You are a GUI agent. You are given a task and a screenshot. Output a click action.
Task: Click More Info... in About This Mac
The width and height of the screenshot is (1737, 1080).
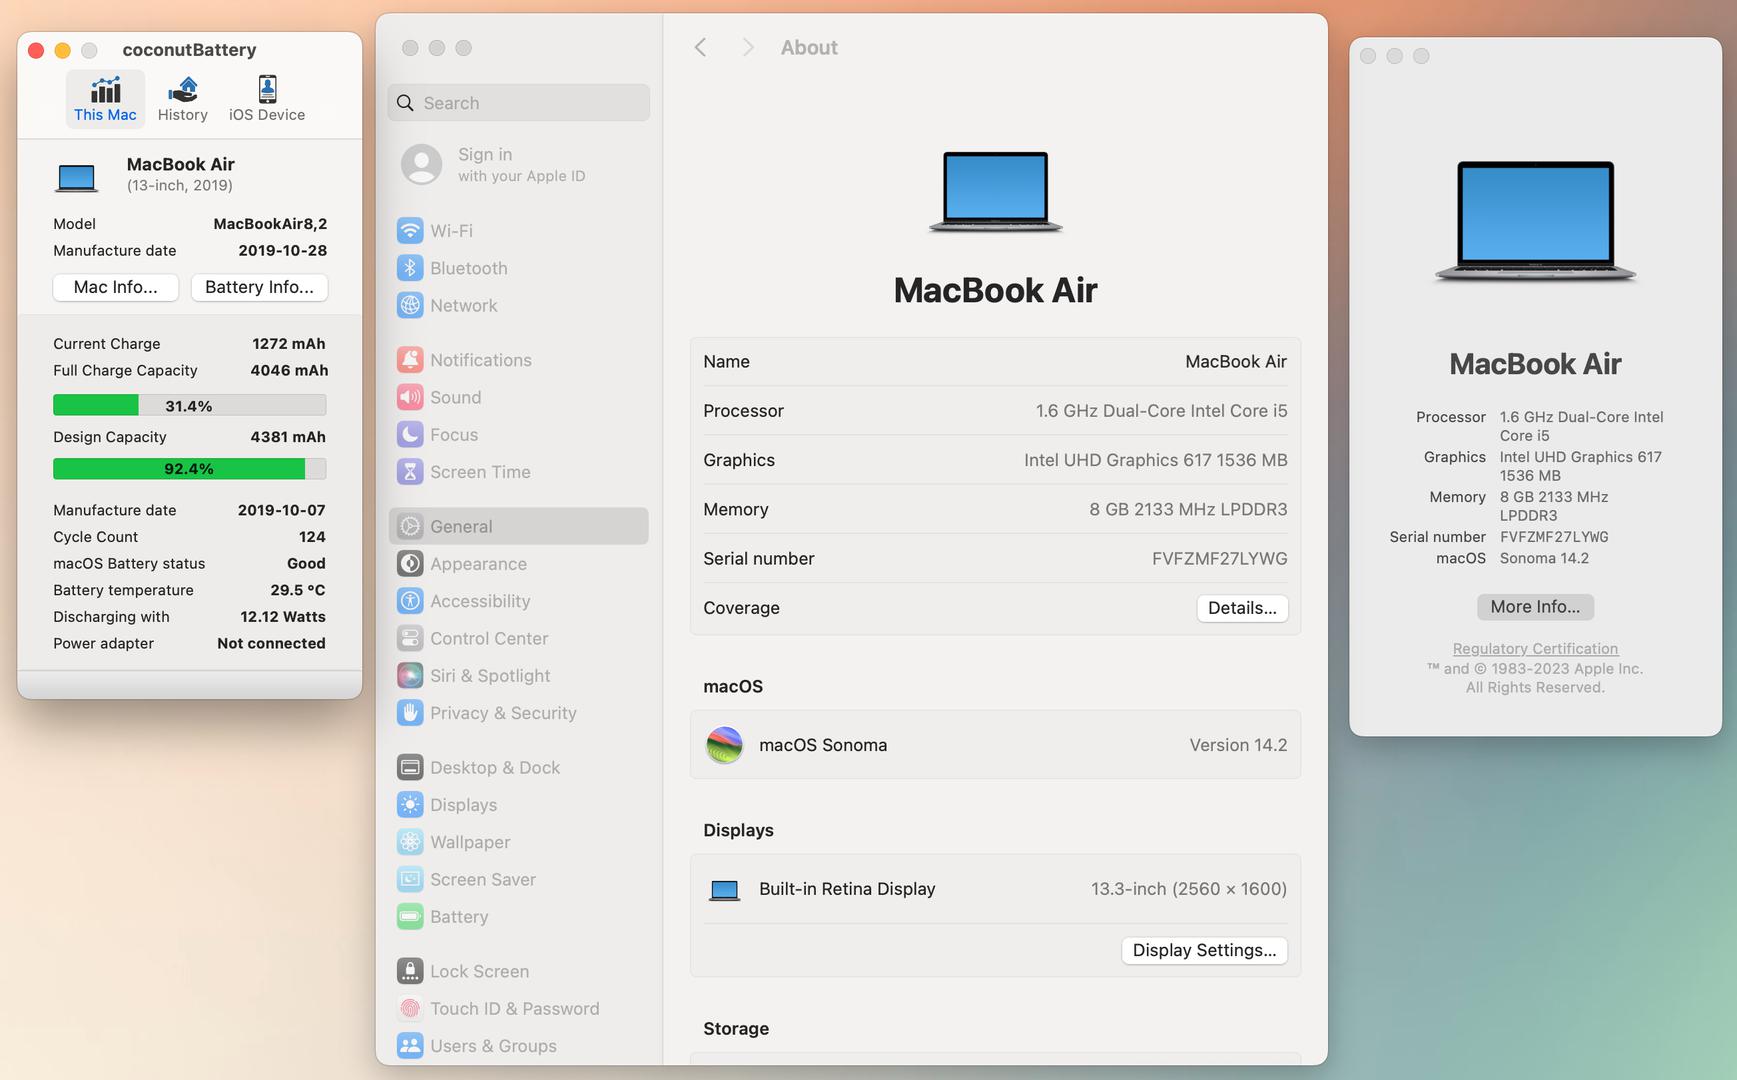1534,607
